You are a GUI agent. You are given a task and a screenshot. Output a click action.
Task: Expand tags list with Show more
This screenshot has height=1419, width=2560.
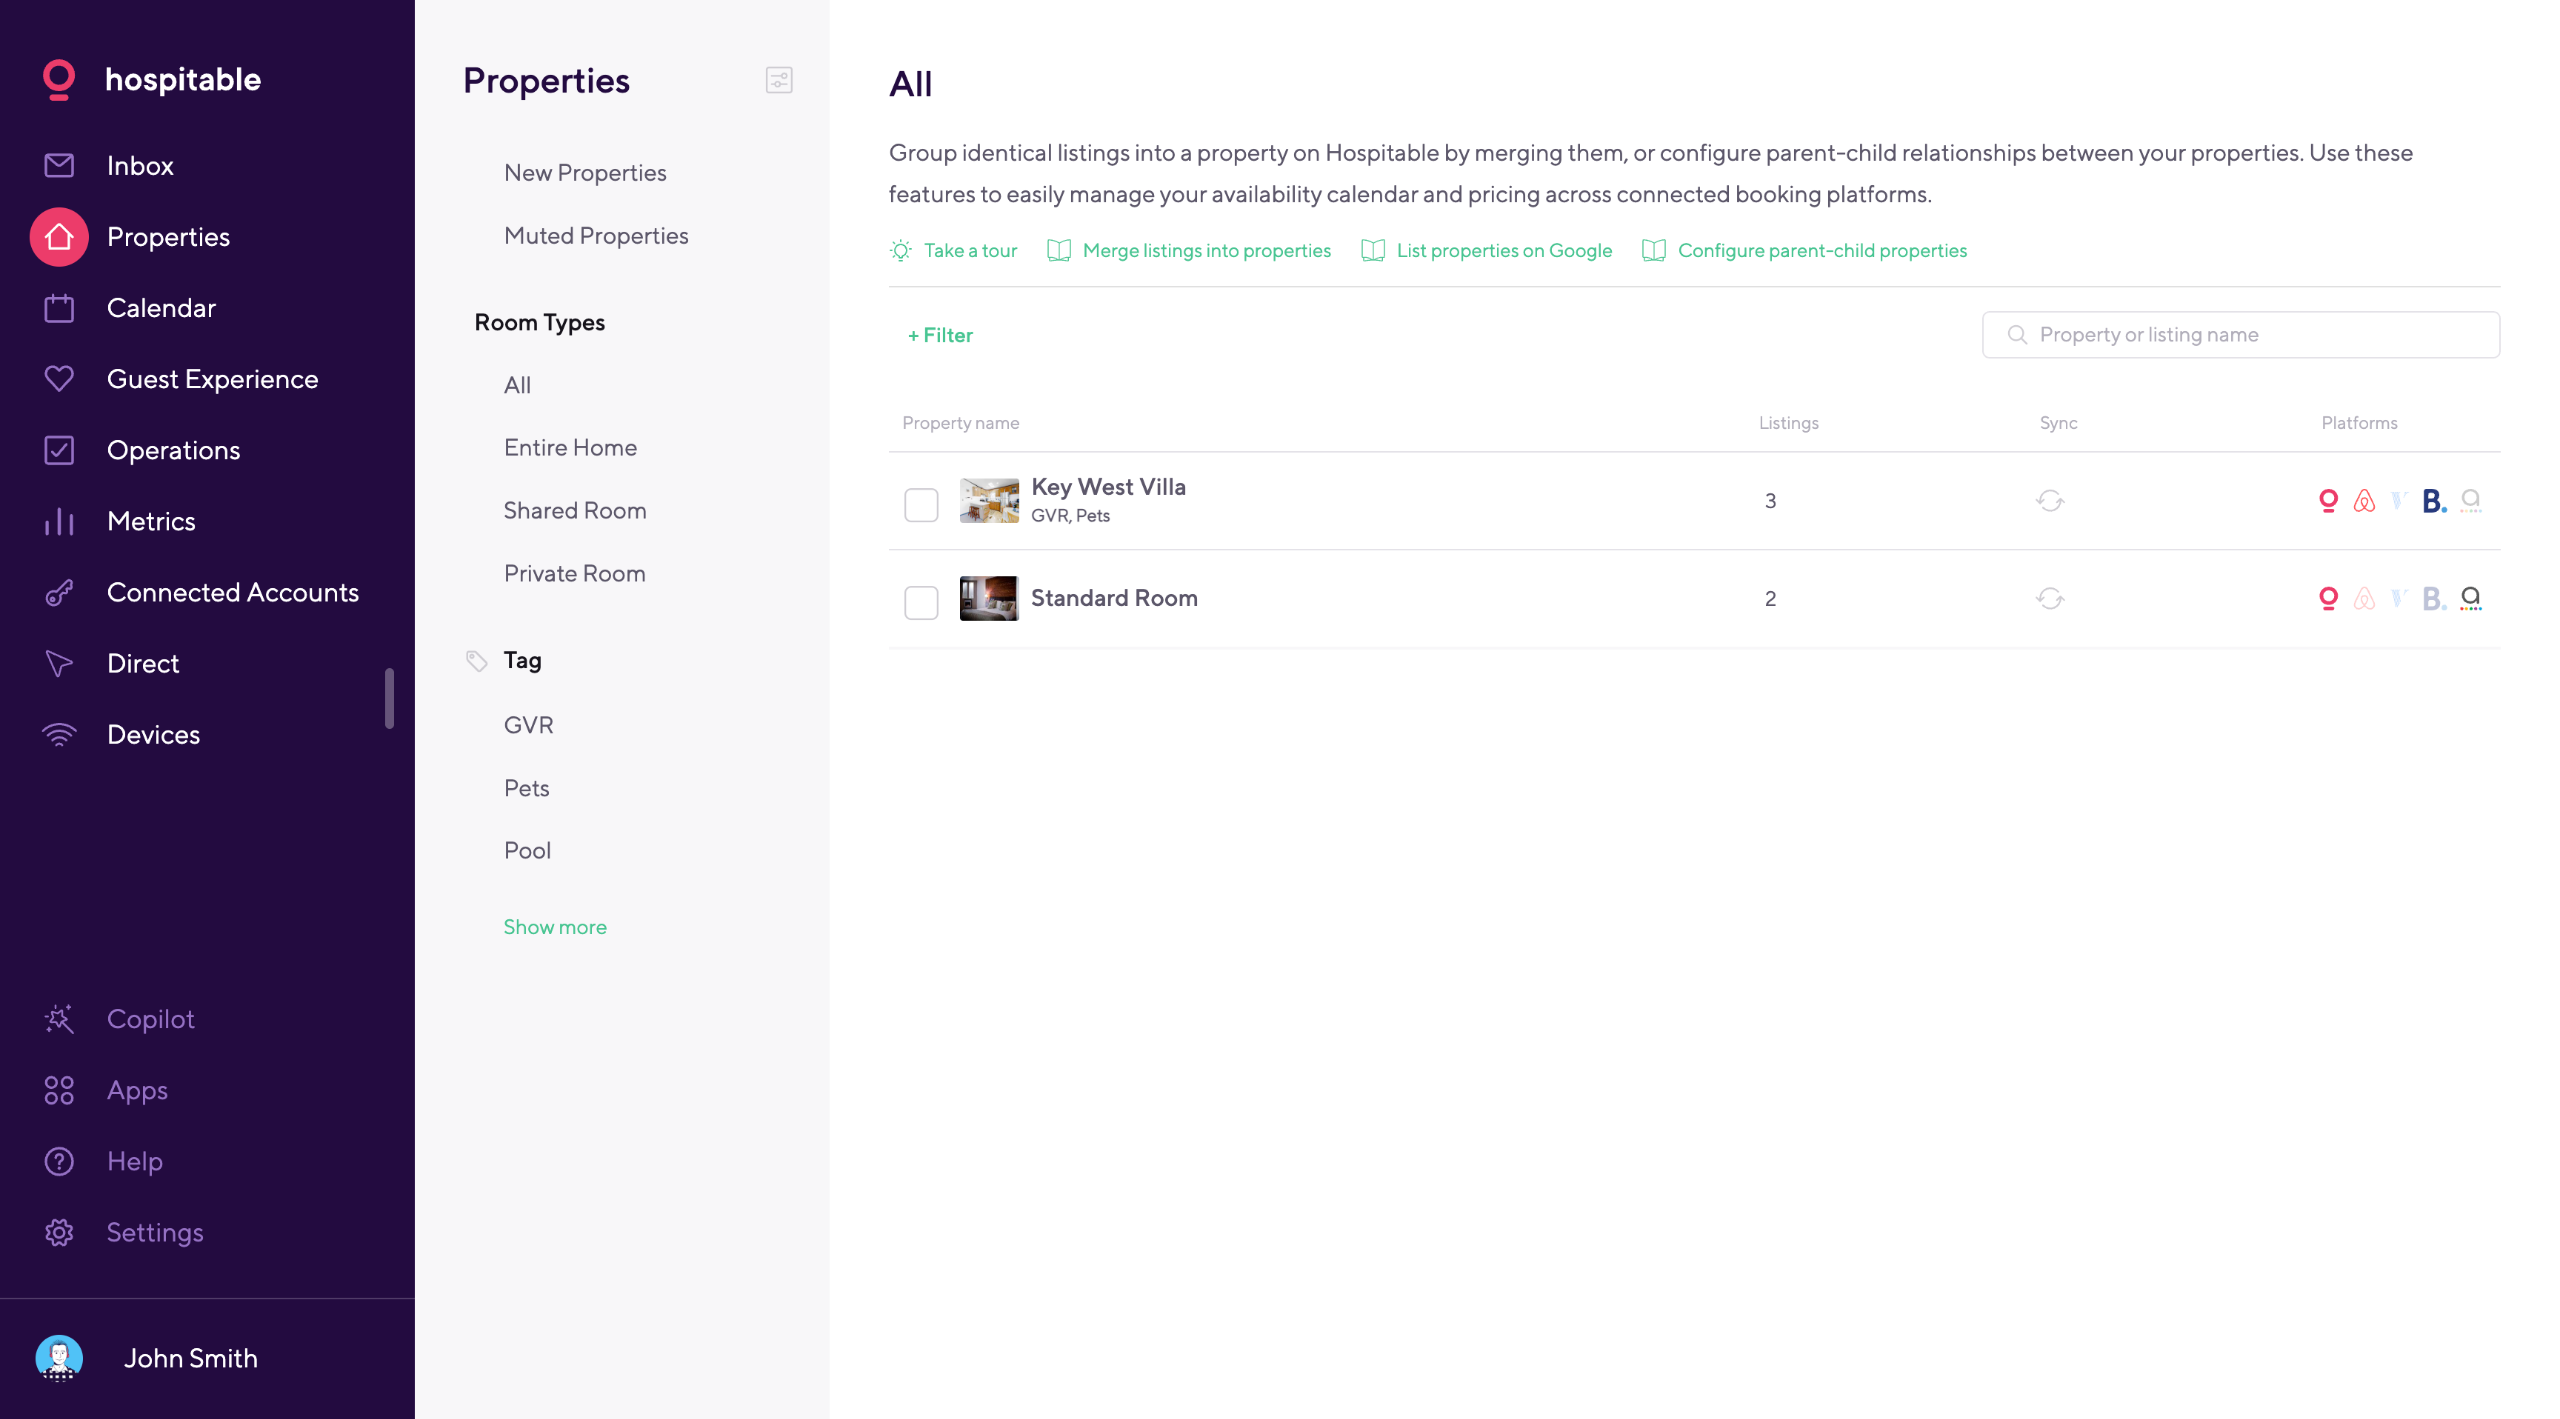click(x=555, y=927)
